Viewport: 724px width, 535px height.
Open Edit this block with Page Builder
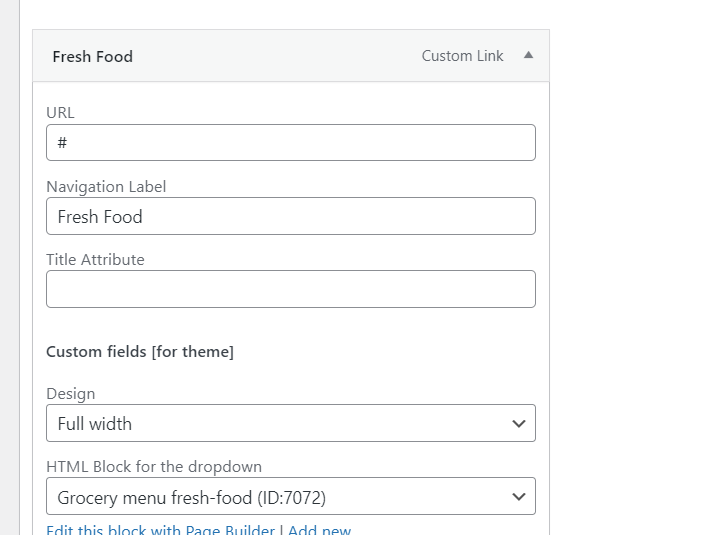coord(160,530)
